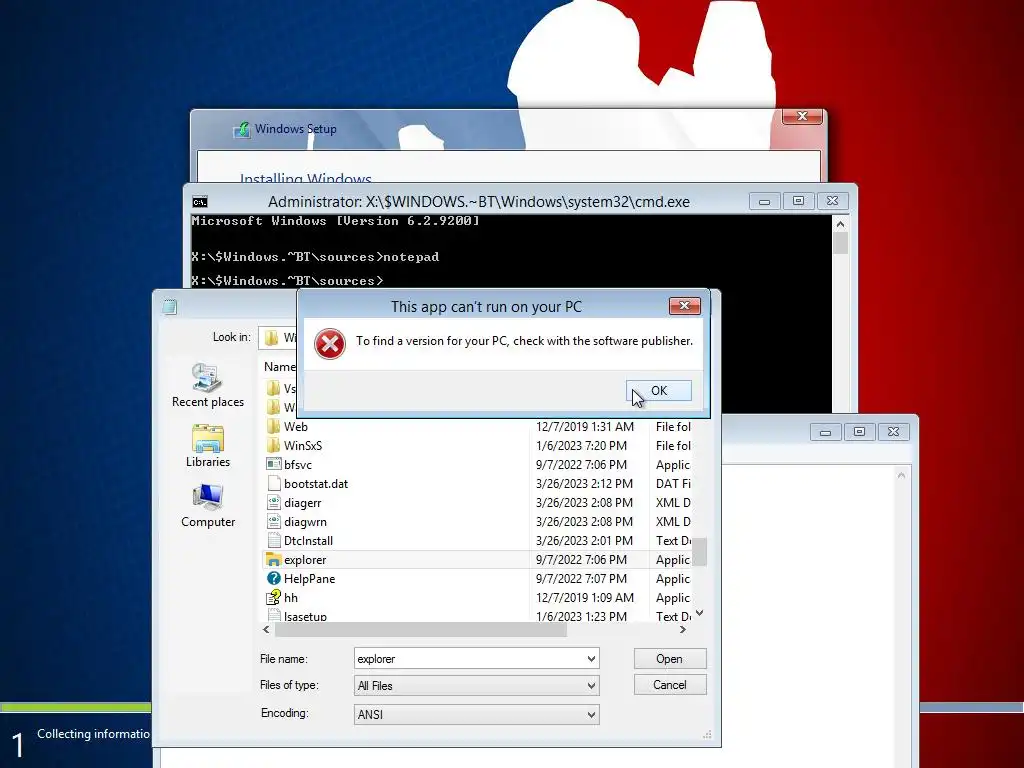Open Recent places in the sidebar
This screenshot has width=1024, height=768.
tap(208, 385)
